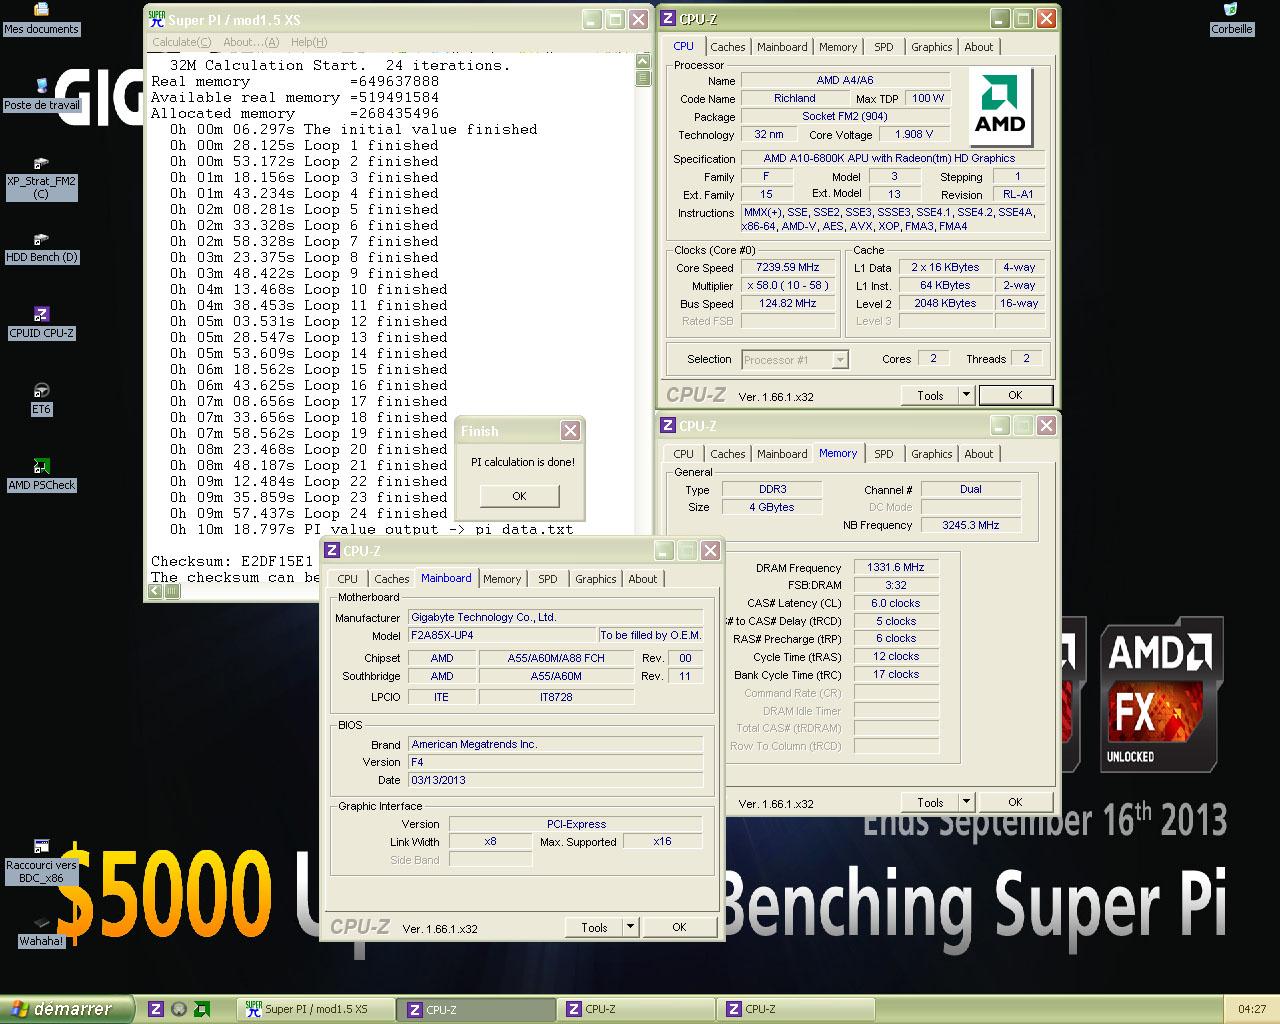Screen dimensions: 1280x1024
Task: Expand Processor #1 selection dropdown
Action: [840, 359]
